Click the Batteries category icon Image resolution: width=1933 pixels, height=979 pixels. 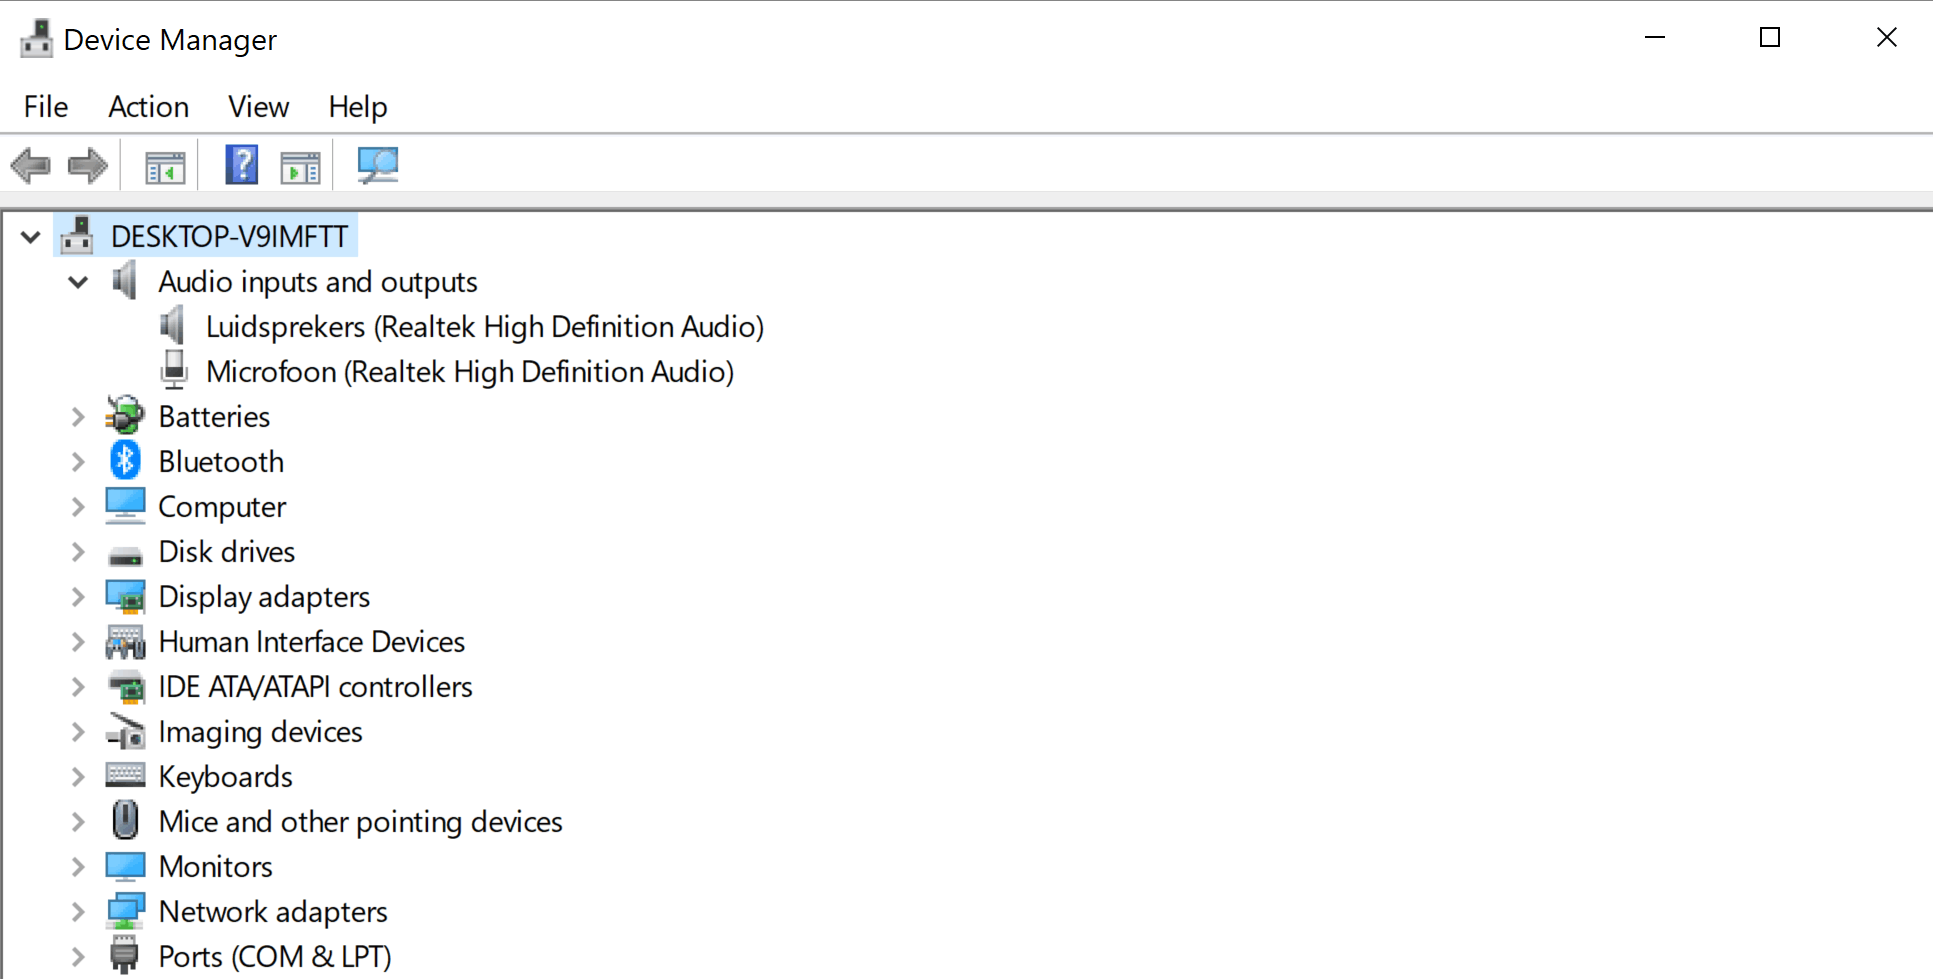(125, 416)
